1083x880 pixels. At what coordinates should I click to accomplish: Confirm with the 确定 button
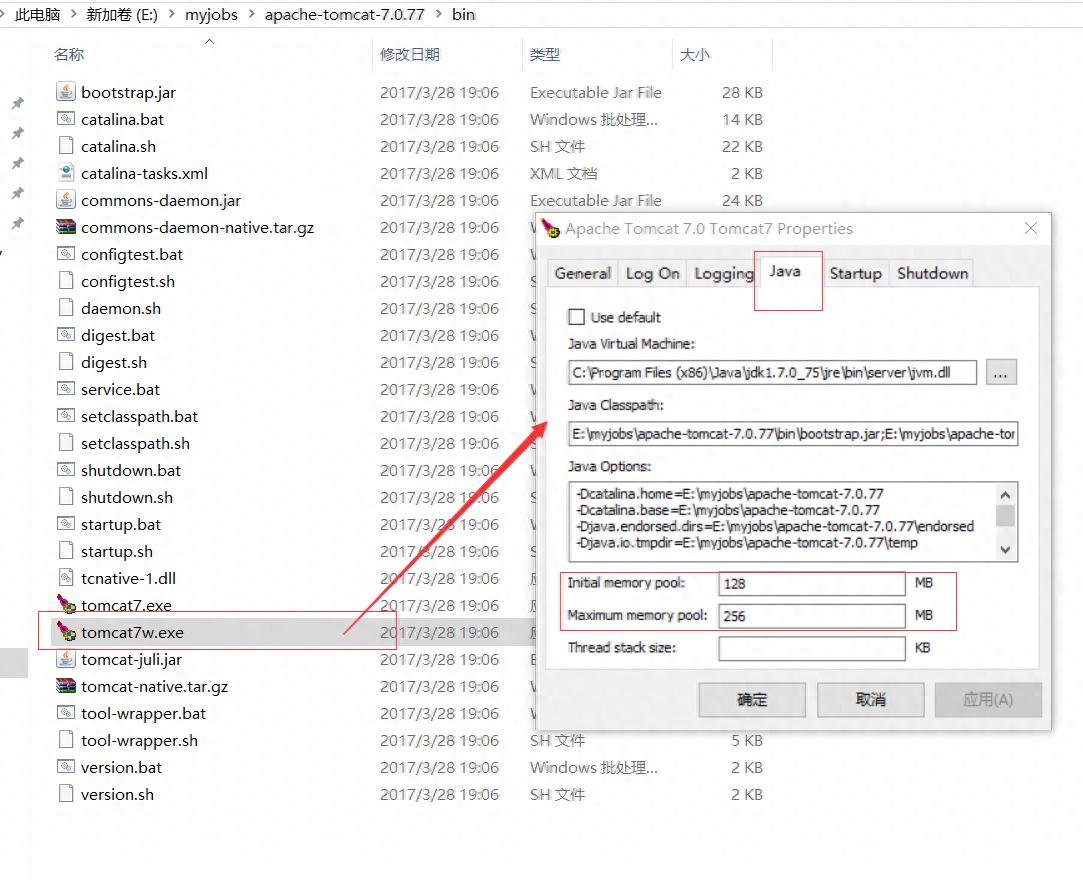pyautogui.click(x=752, y=700)
